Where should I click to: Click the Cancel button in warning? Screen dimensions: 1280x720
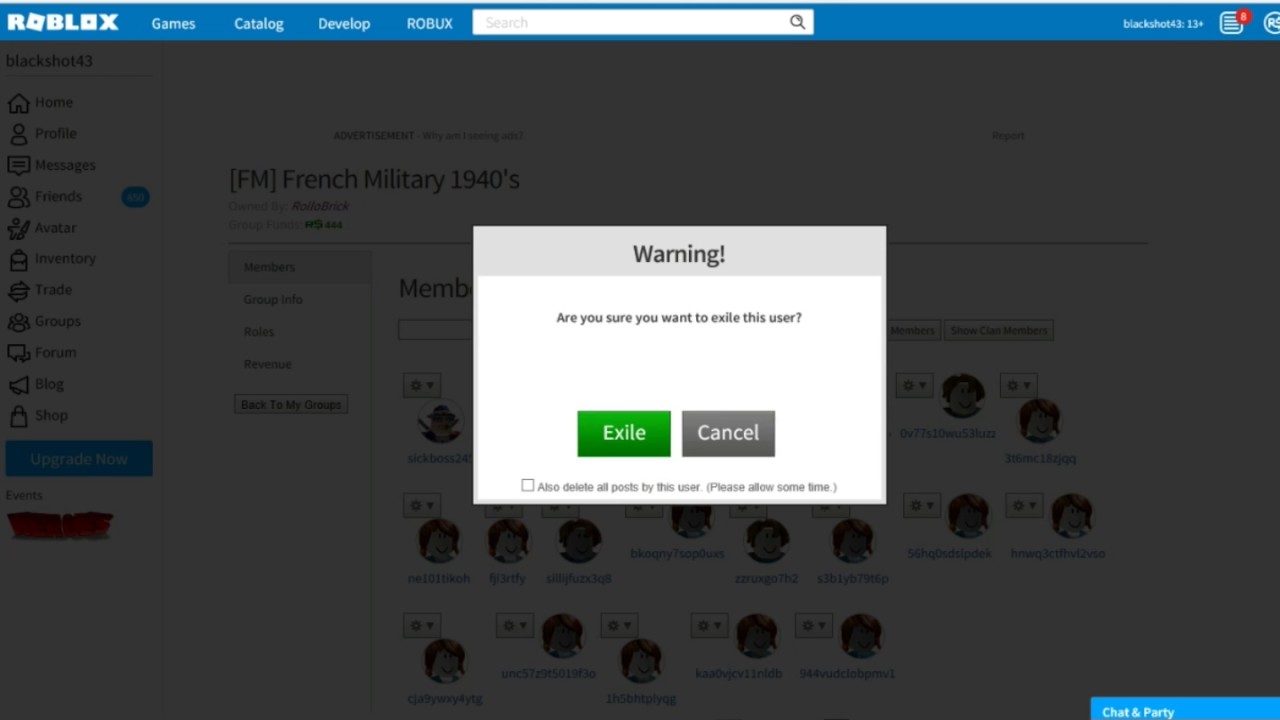[728, 433]
